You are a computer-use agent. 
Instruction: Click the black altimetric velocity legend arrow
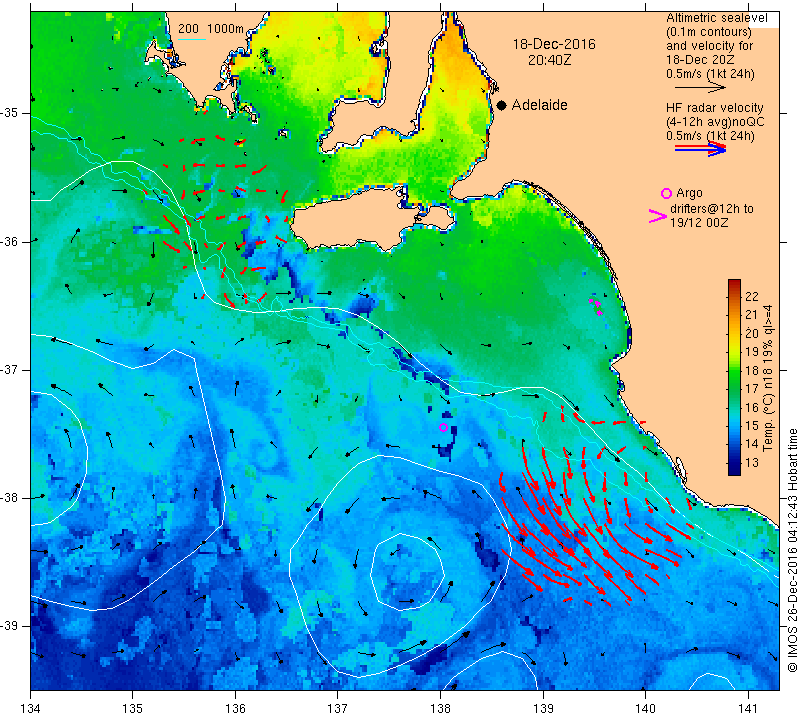(700, 88)
